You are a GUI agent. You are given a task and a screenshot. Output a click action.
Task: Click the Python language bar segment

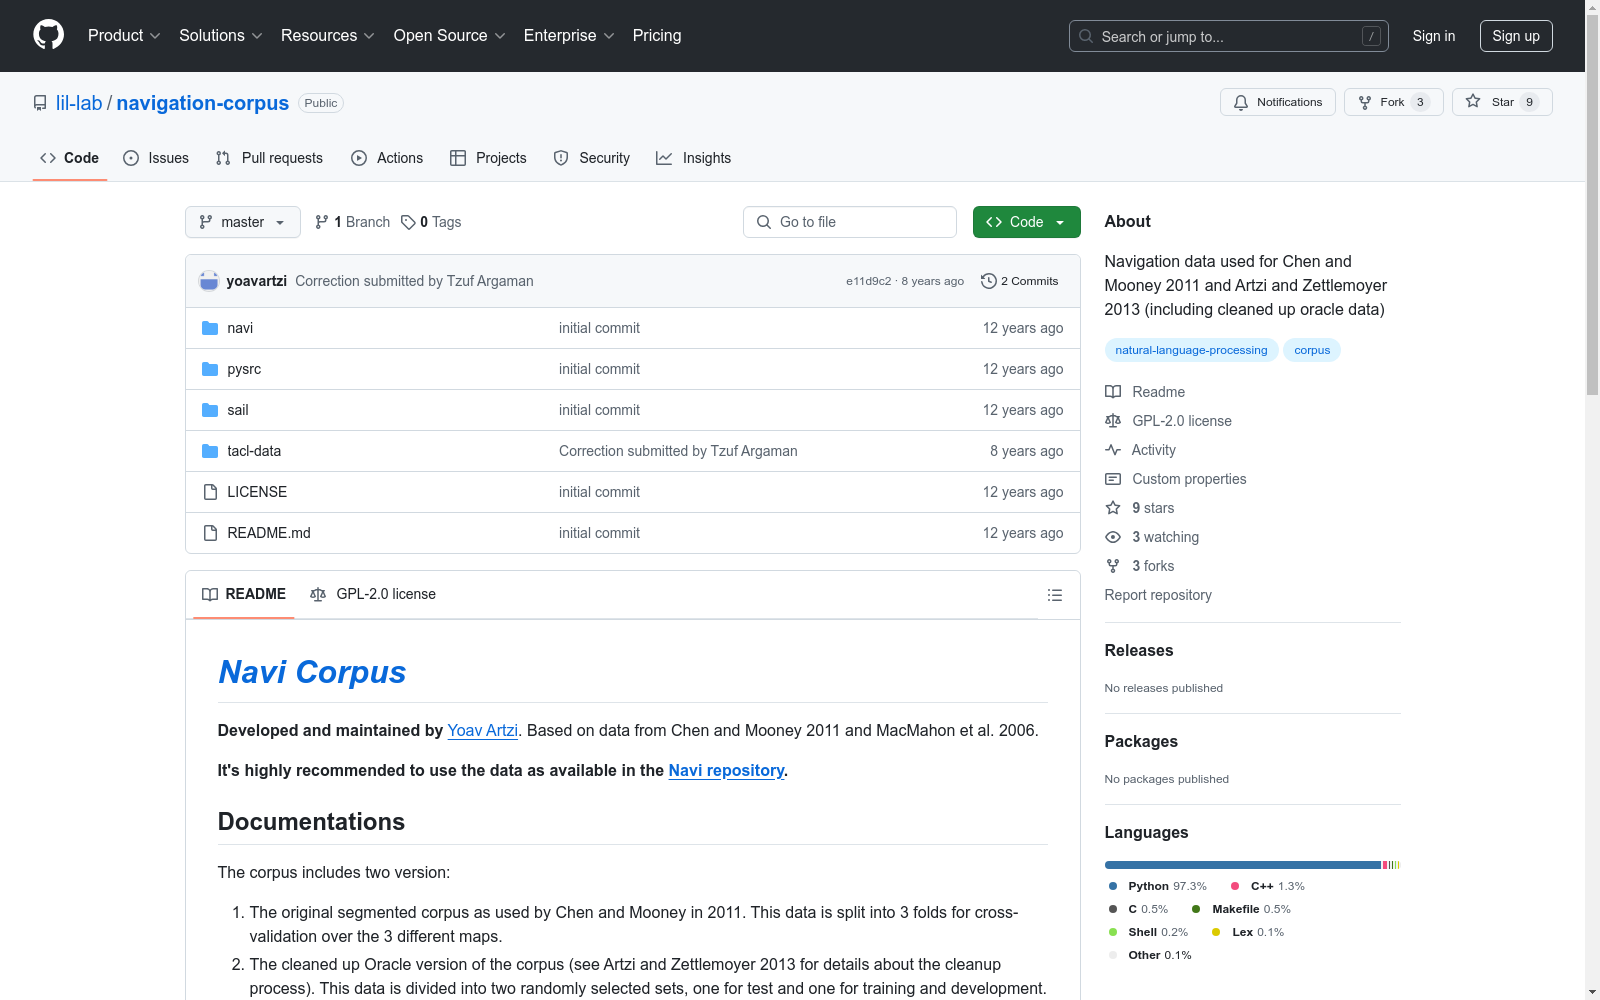1242,865
